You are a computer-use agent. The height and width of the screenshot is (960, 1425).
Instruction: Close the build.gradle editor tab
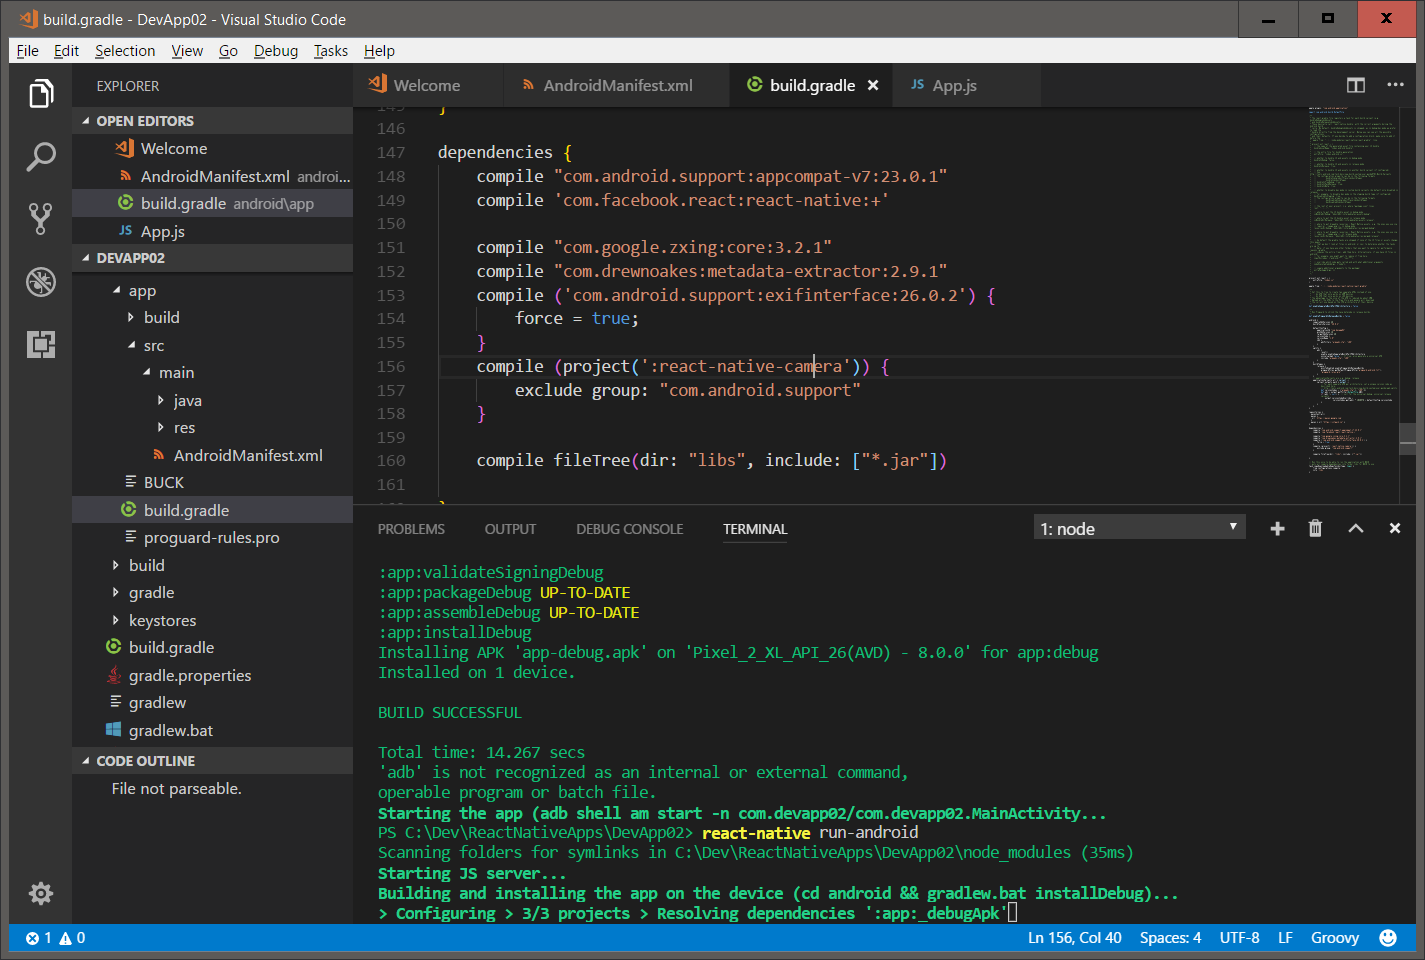[873, 86]
